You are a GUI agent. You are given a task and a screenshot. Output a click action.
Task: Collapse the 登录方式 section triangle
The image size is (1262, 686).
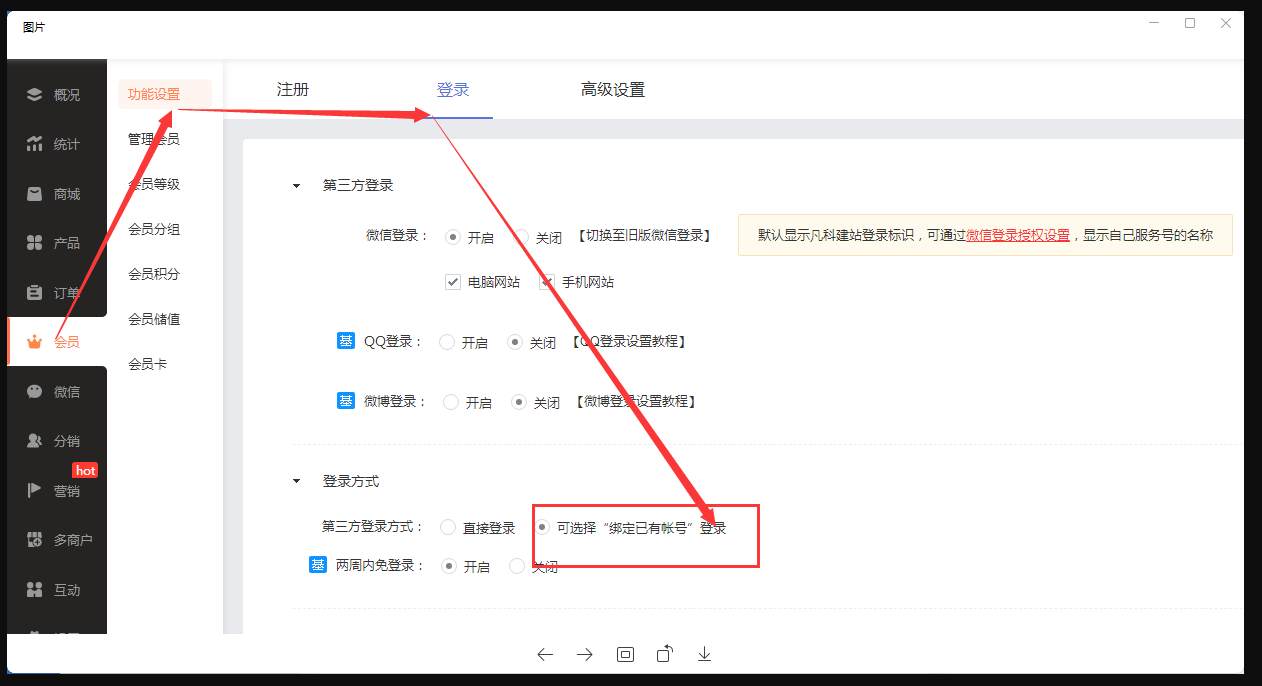point(296,481)
